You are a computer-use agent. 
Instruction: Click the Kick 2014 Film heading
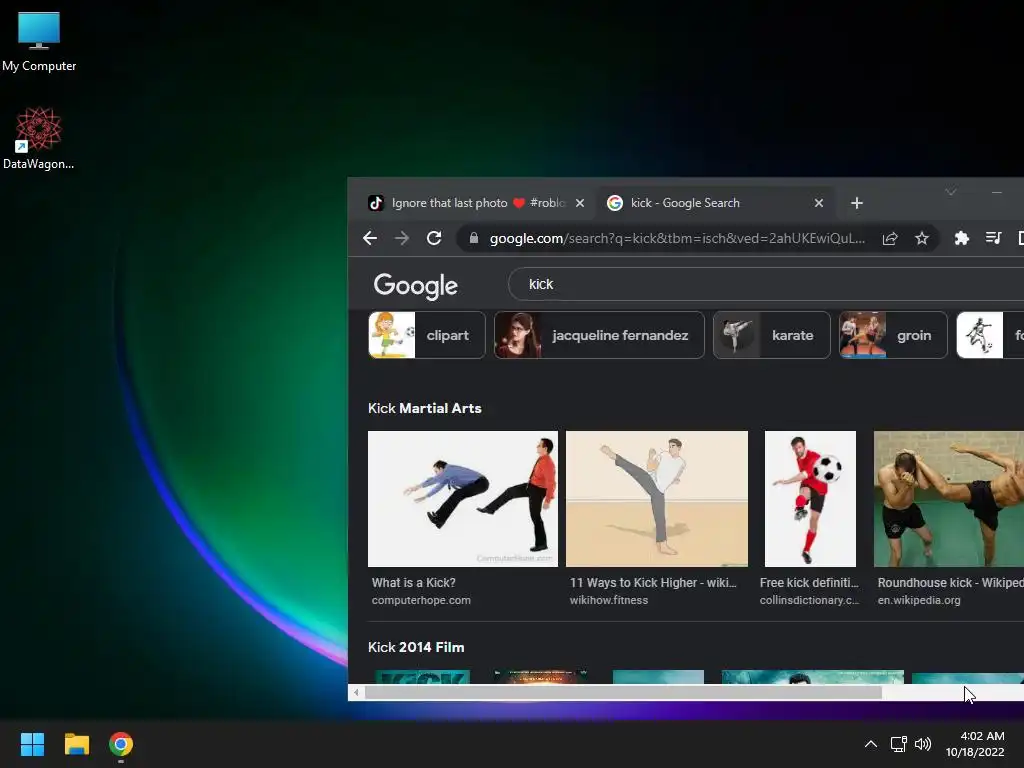pos(416,647)
